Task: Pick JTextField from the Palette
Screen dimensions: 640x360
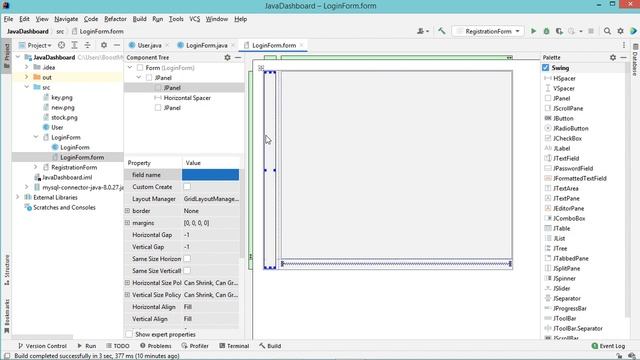Action: (562, 158)
